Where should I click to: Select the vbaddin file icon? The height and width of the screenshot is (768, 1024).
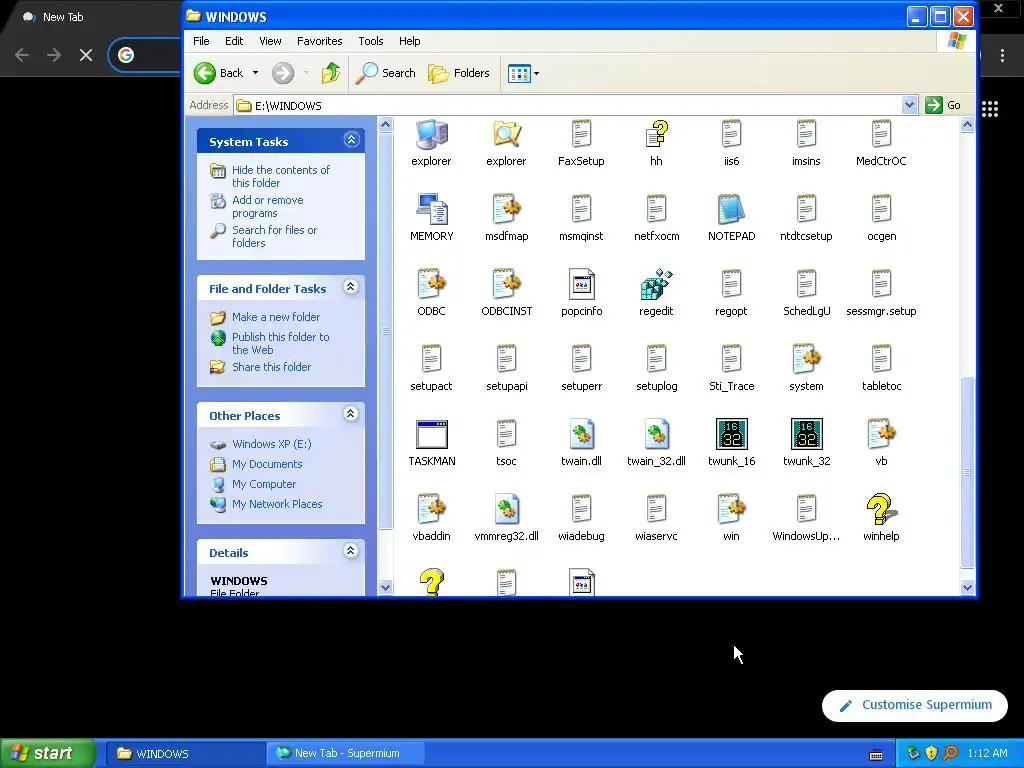pyautogui.click(x=432, y=509)
